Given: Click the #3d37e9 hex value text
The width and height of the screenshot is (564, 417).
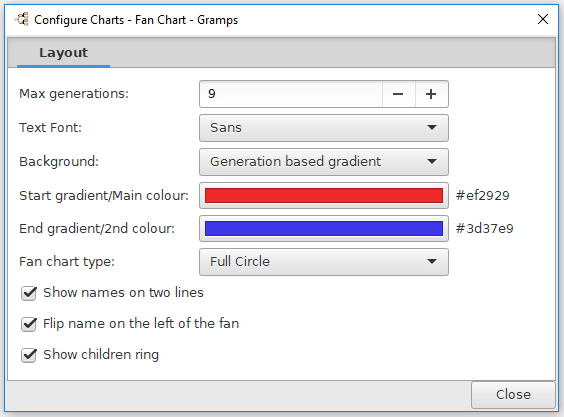Looking at the screenshot, I should pyautogui.click(x=484, y=229).
